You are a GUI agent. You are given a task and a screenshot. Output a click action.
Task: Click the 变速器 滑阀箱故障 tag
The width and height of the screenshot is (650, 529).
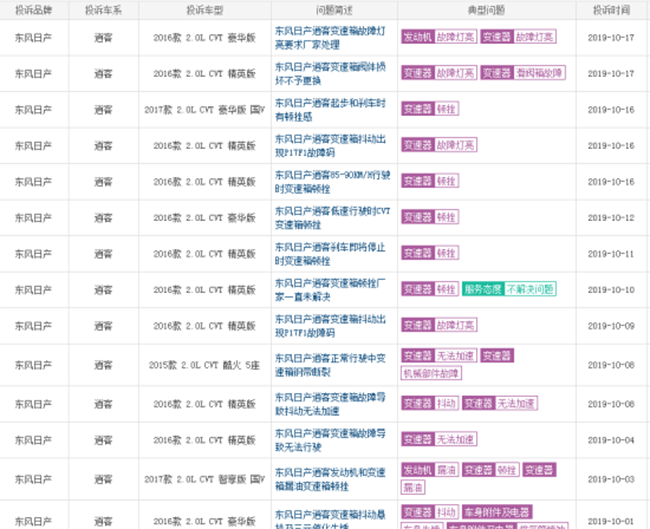(x=523, y=73)
